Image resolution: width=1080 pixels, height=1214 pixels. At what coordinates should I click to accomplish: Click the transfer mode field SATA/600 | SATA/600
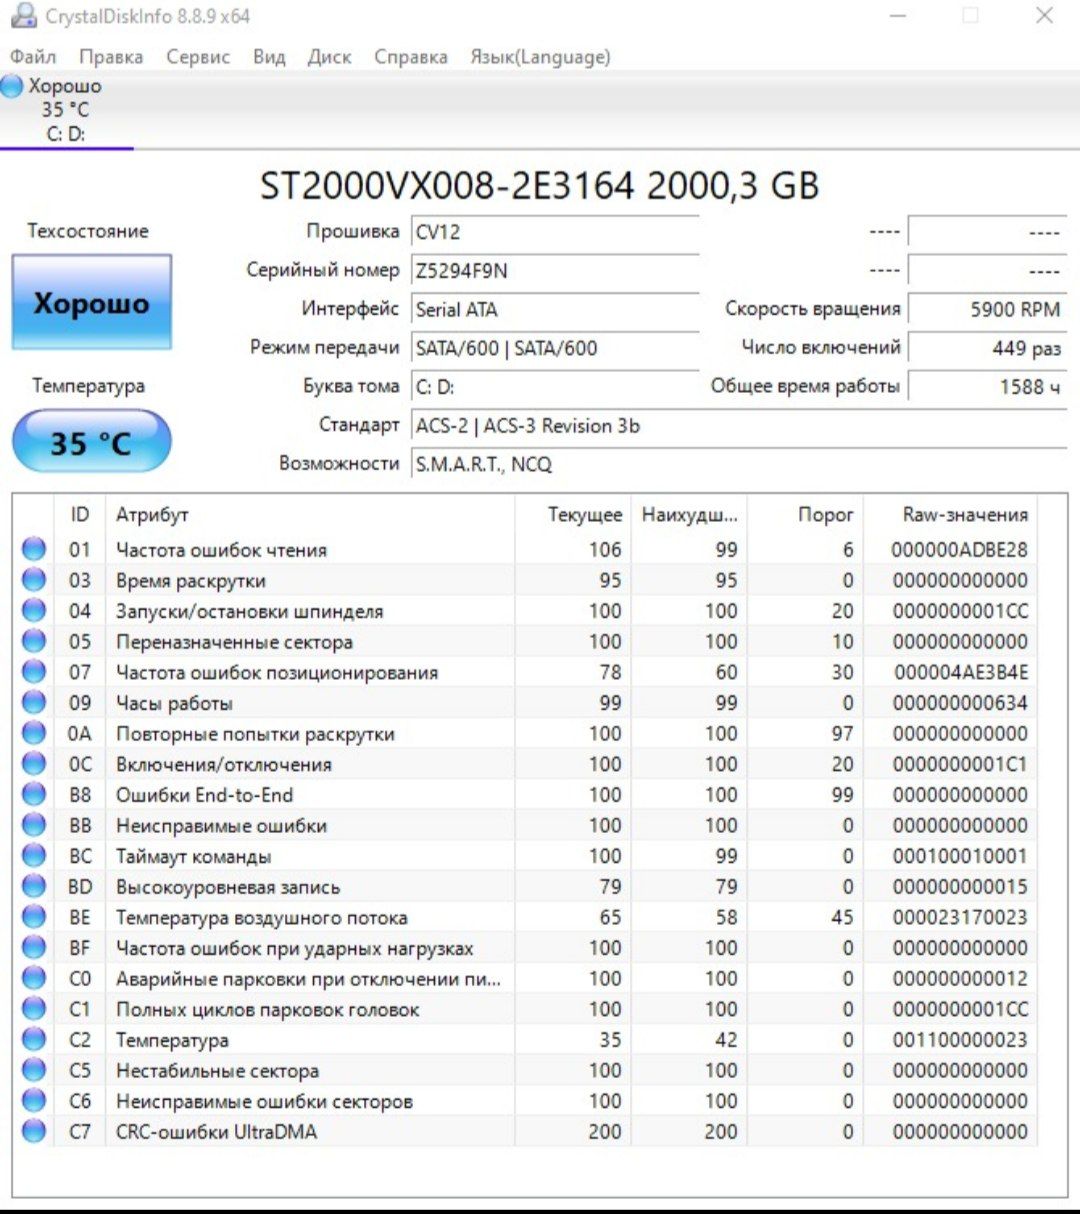[555, 348]
